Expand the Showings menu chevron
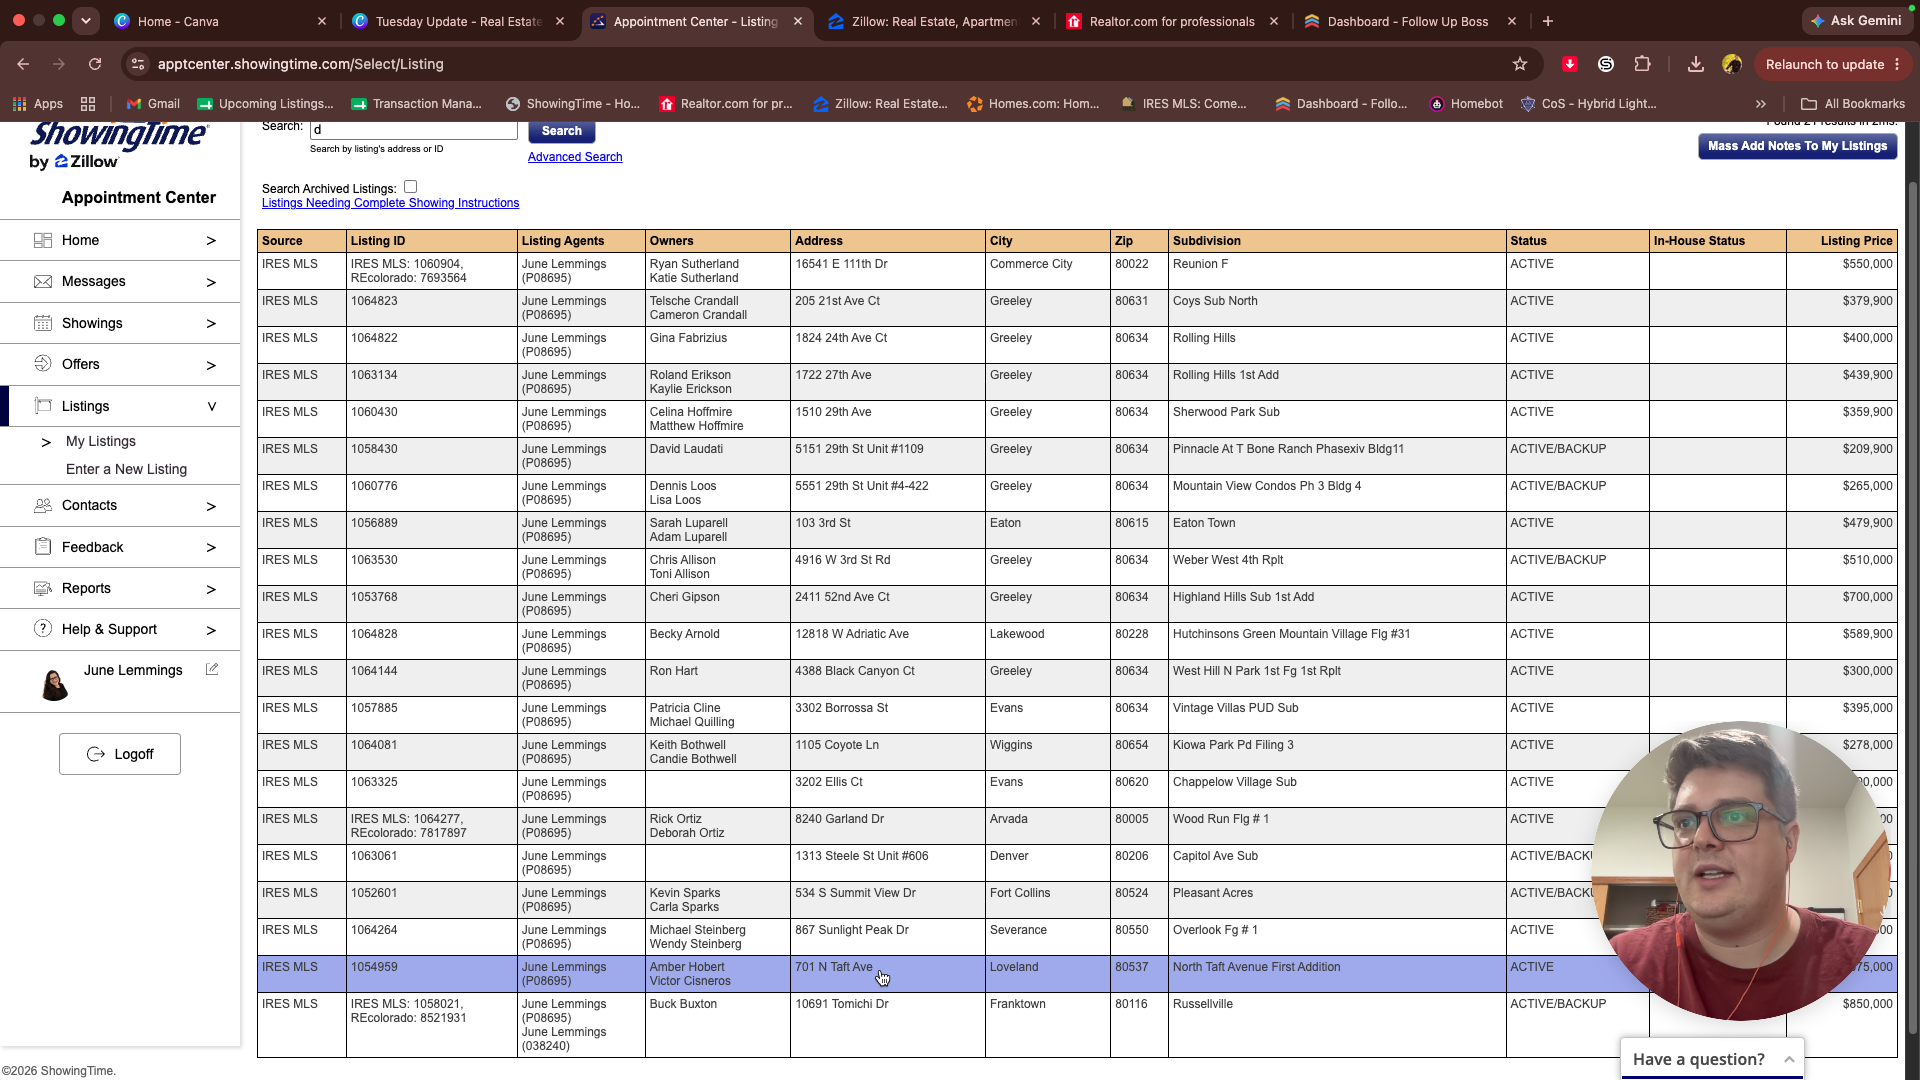 point(211,324)
